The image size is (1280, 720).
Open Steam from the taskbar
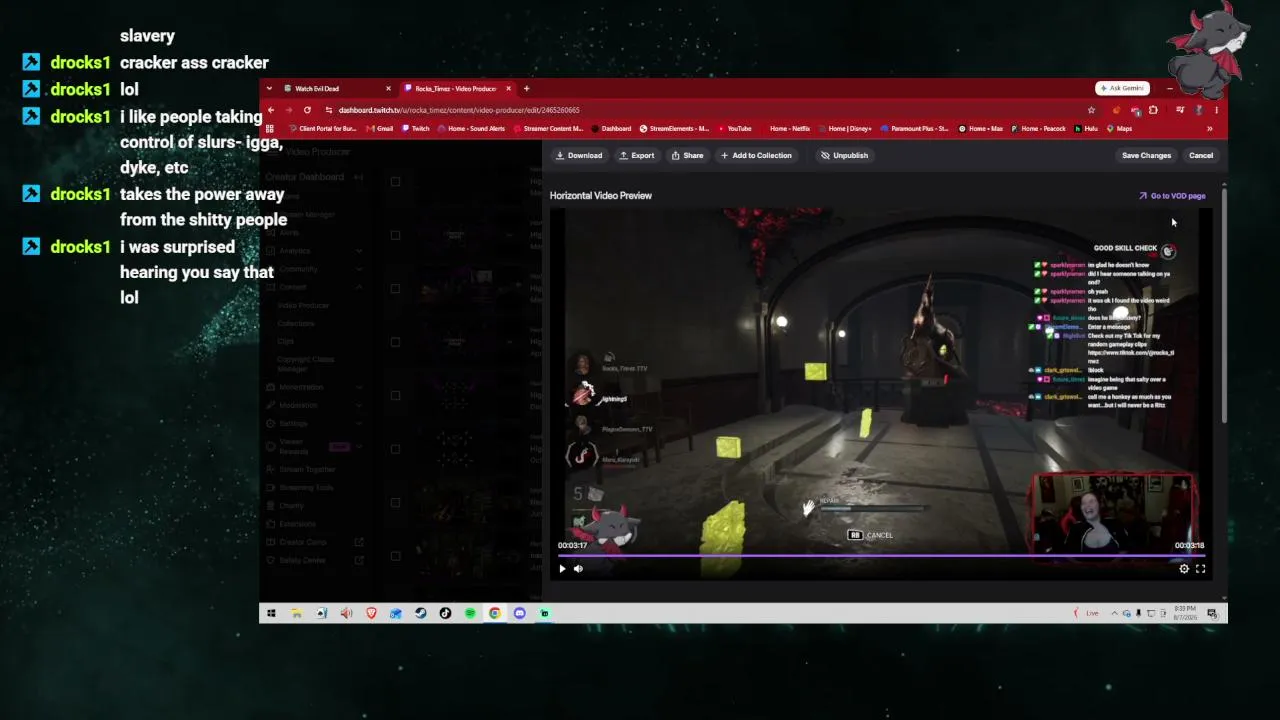420,613
